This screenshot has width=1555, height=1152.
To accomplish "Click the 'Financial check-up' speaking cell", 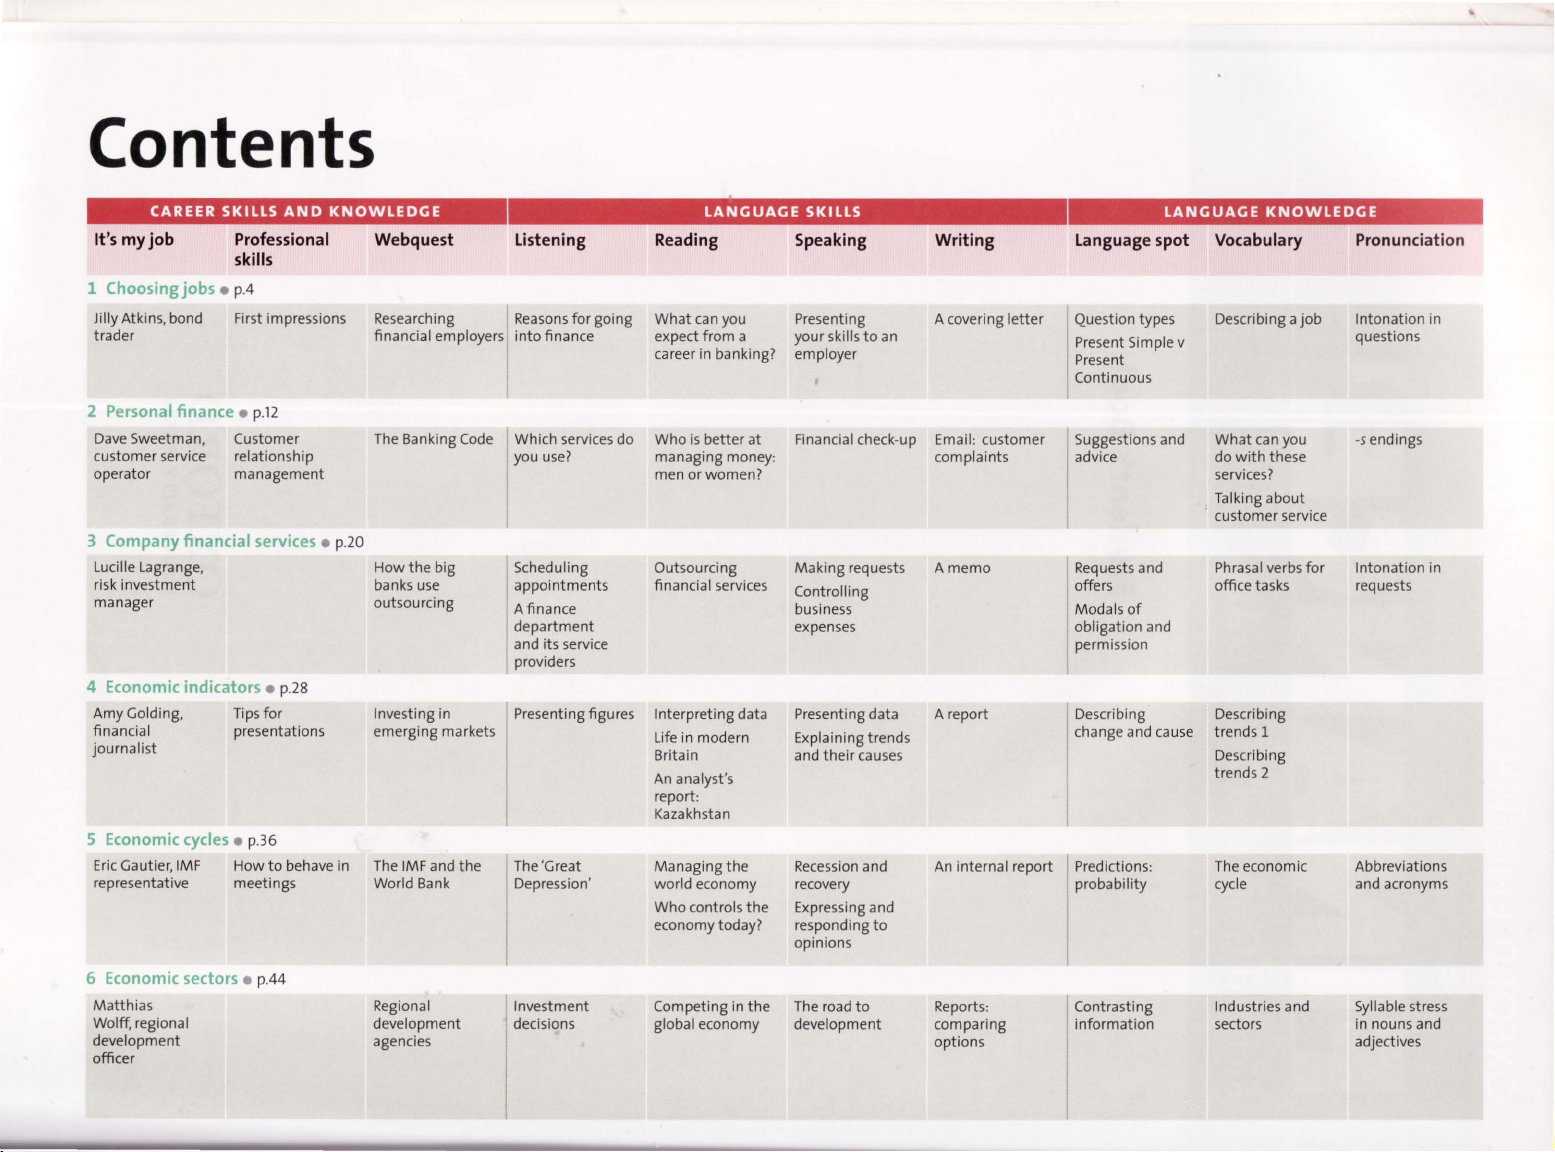I will (x=855, y=439).
